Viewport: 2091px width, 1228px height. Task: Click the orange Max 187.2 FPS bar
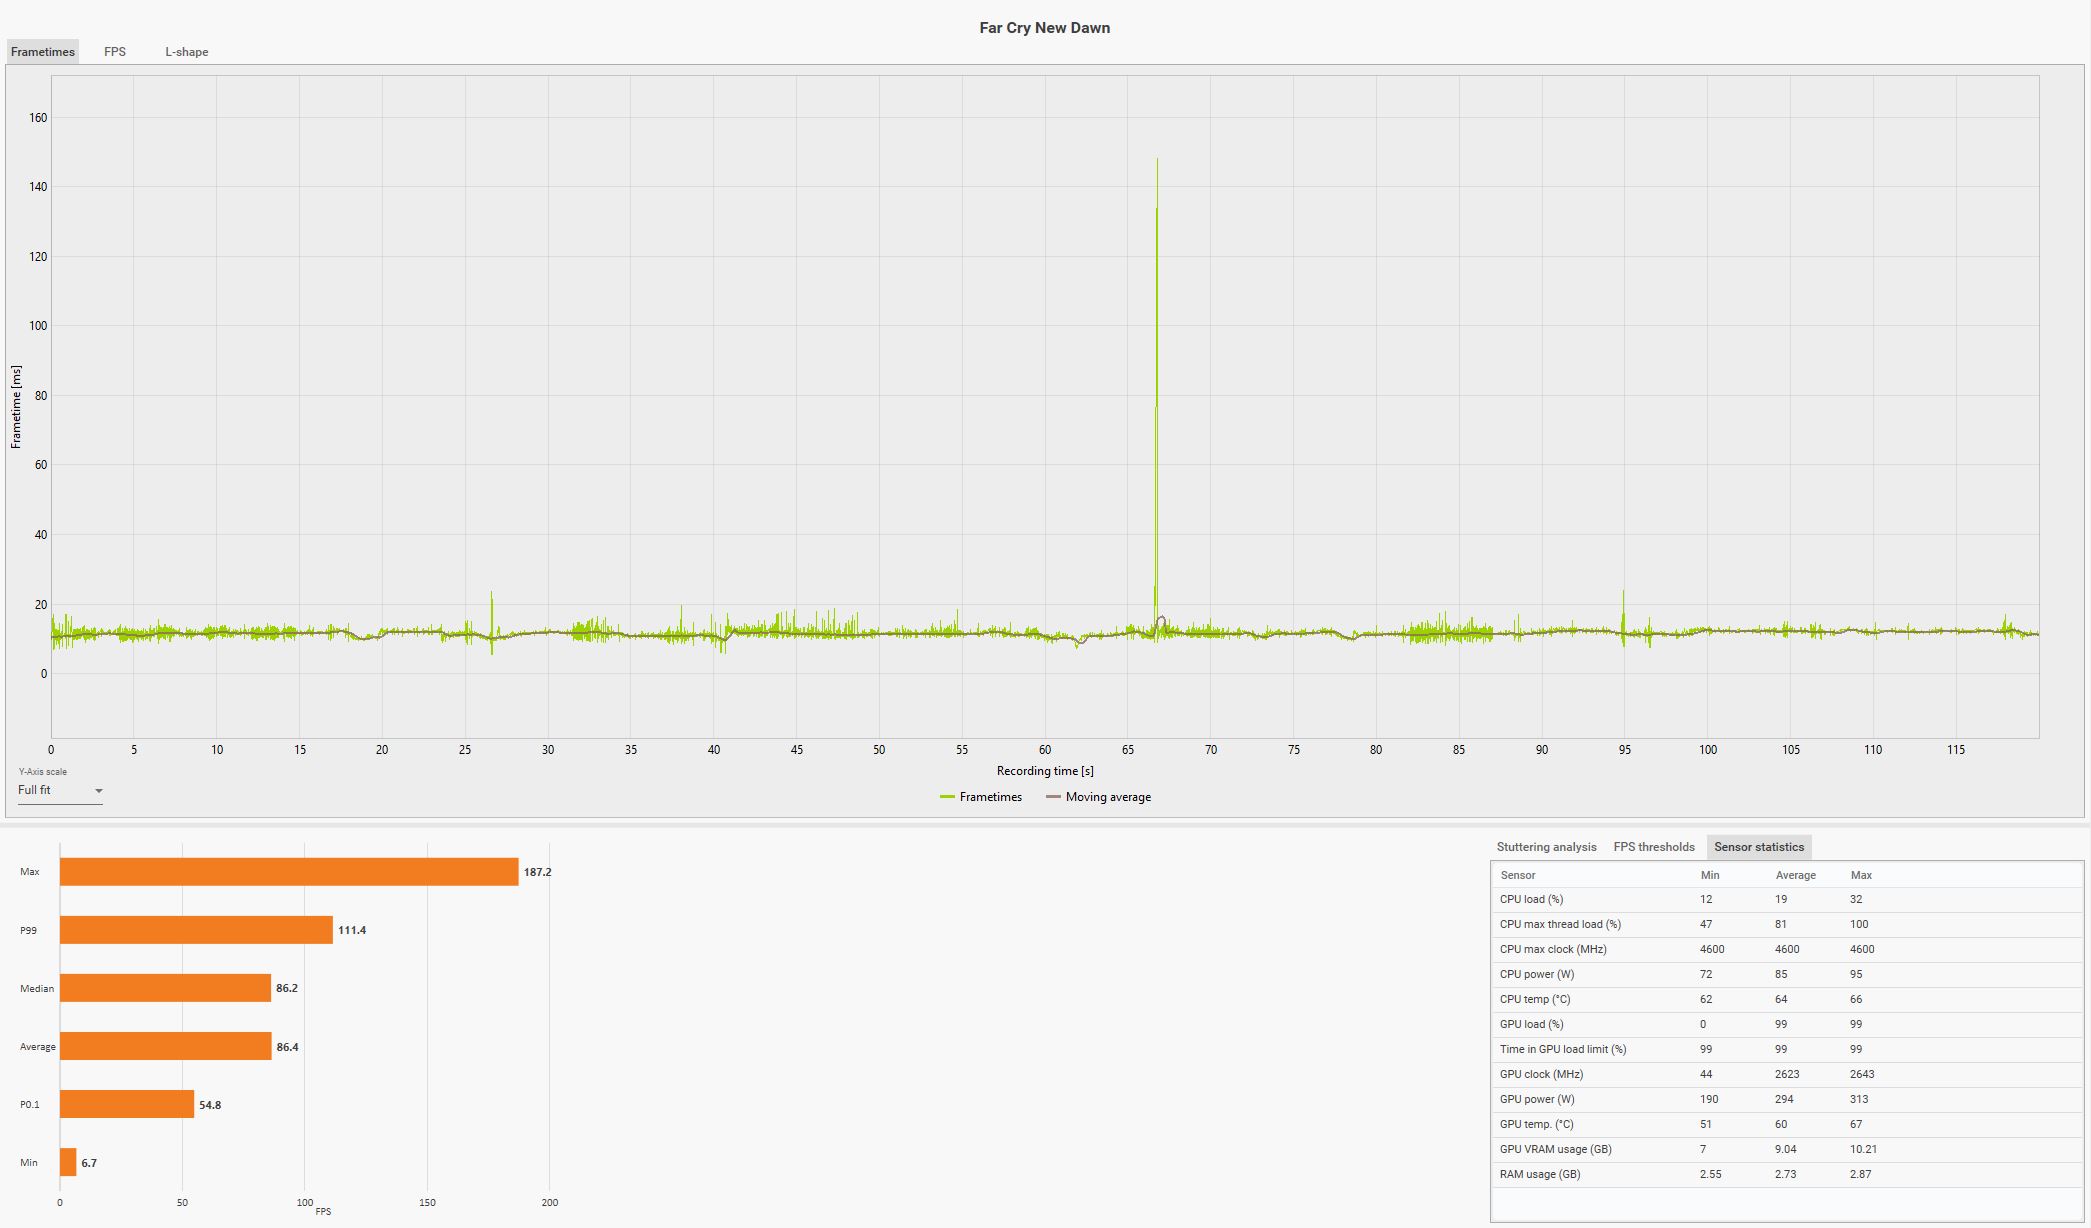(x=289, y=872)
